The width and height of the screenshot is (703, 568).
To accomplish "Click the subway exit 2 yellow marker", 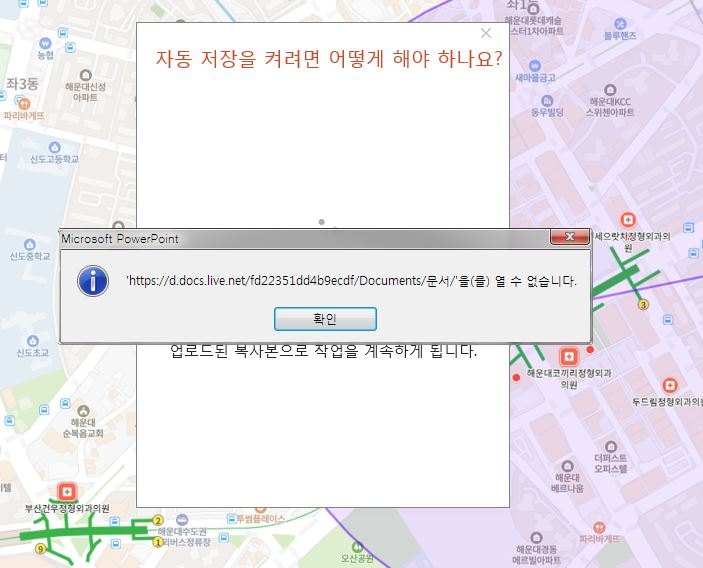I will tap(158, 520).
